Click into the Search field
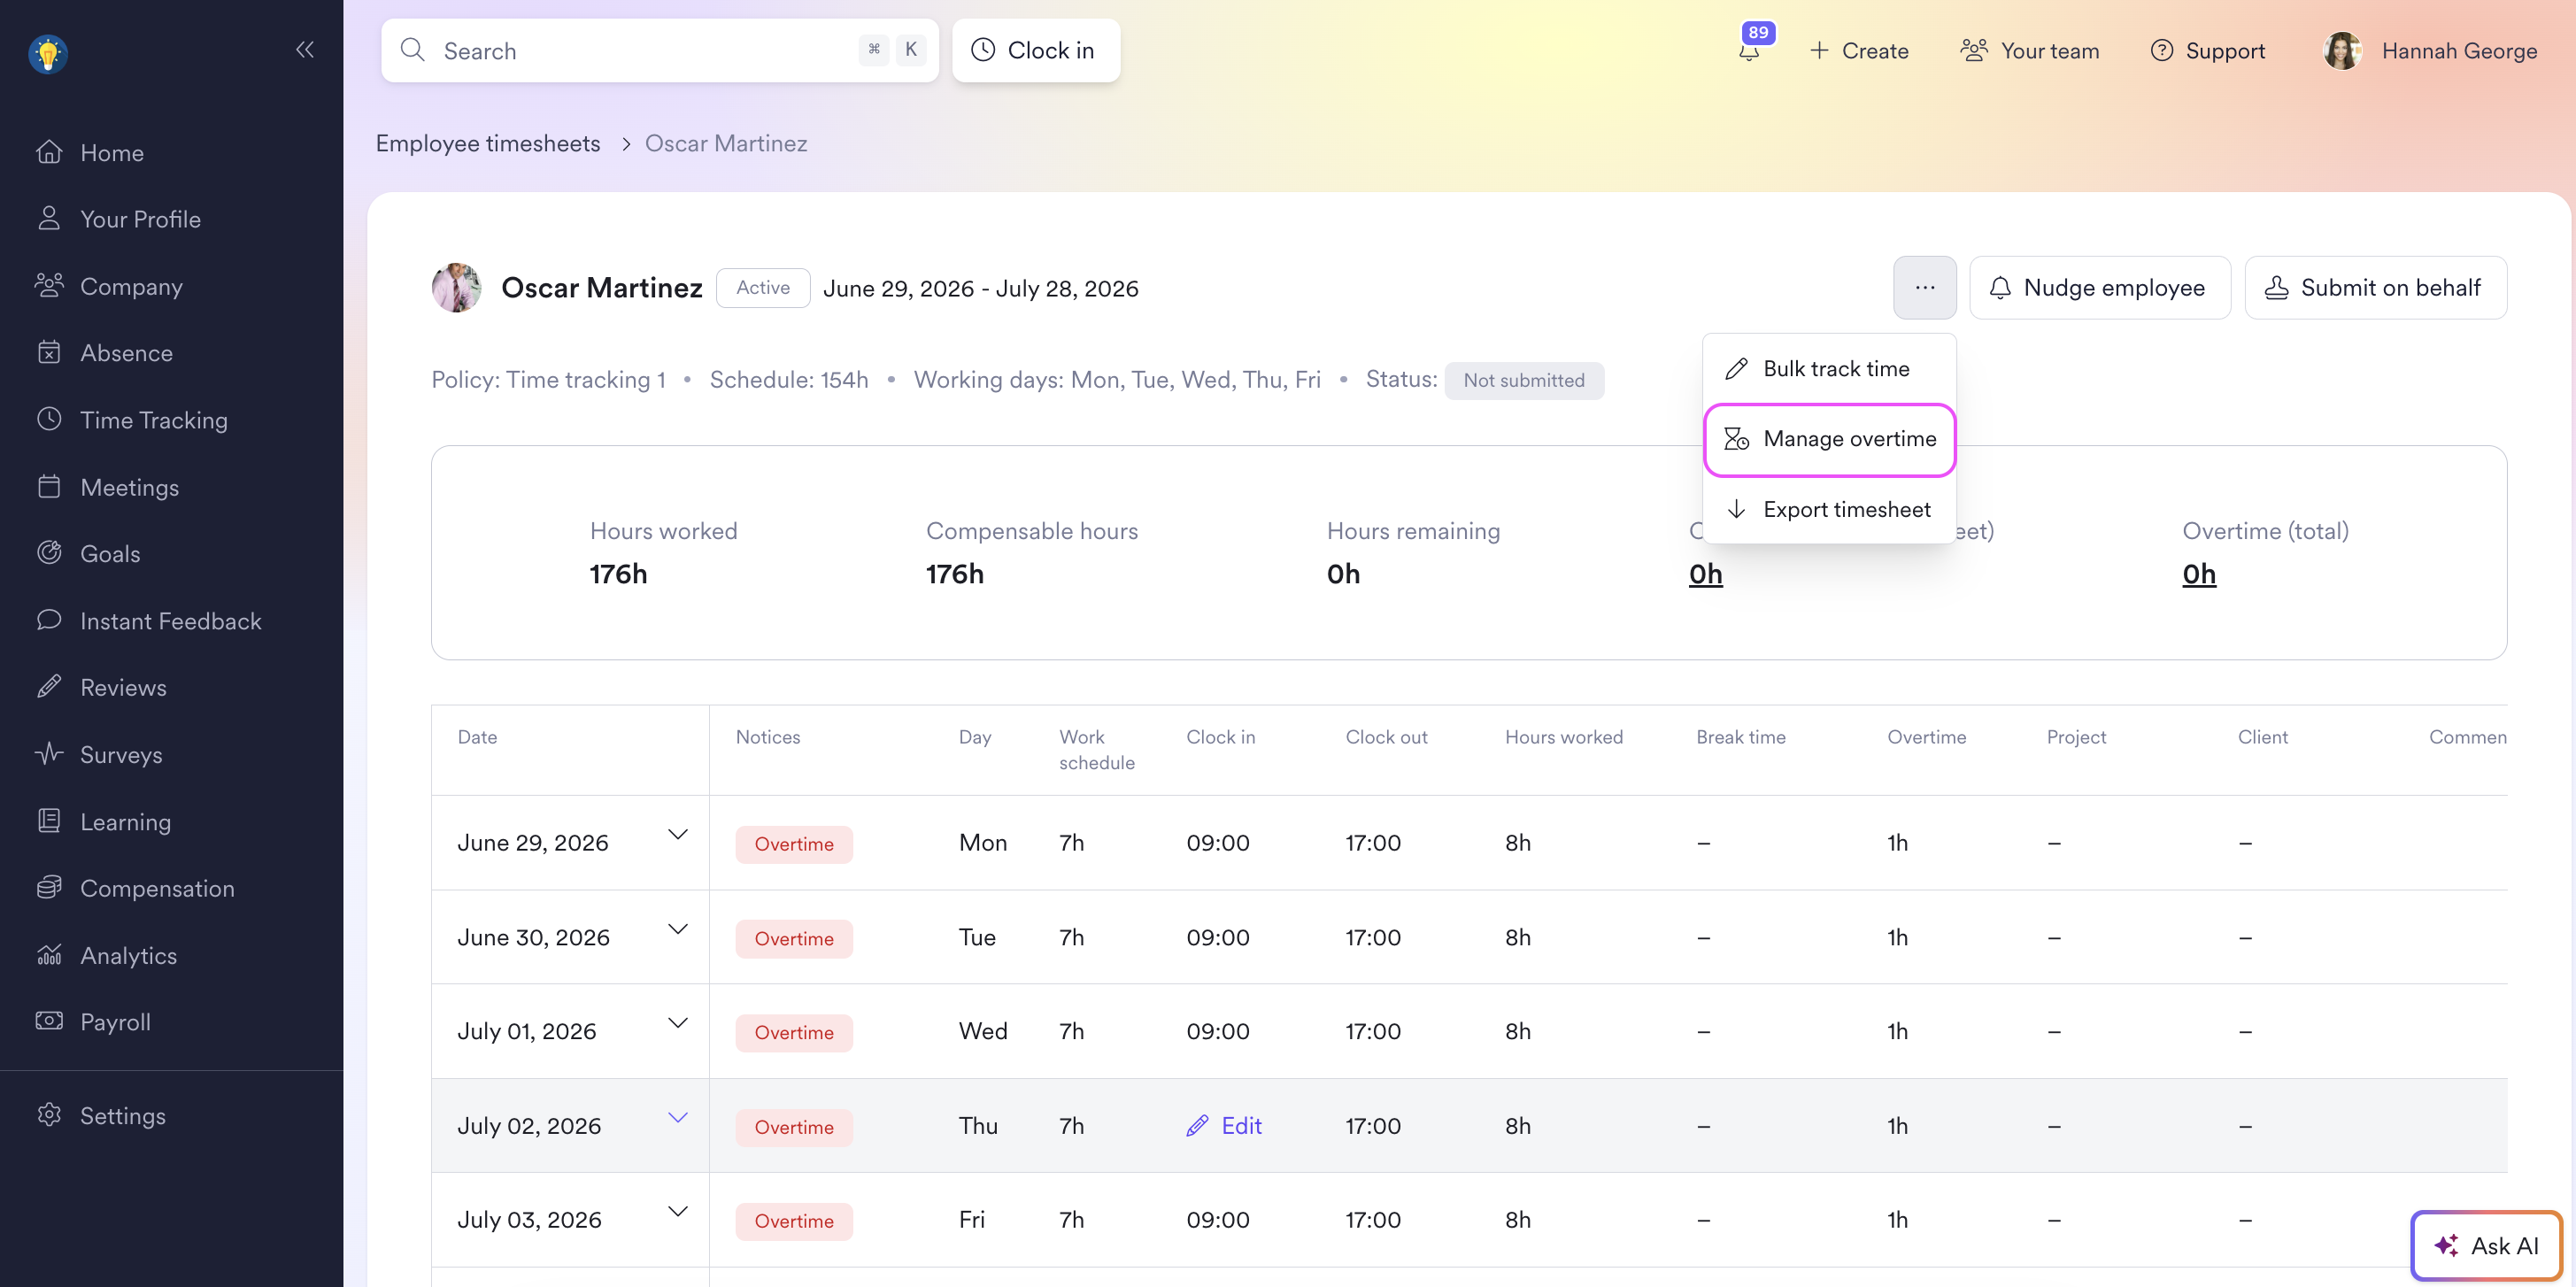The height and width of the screenshot is (1287, 2576). point(660,50)
